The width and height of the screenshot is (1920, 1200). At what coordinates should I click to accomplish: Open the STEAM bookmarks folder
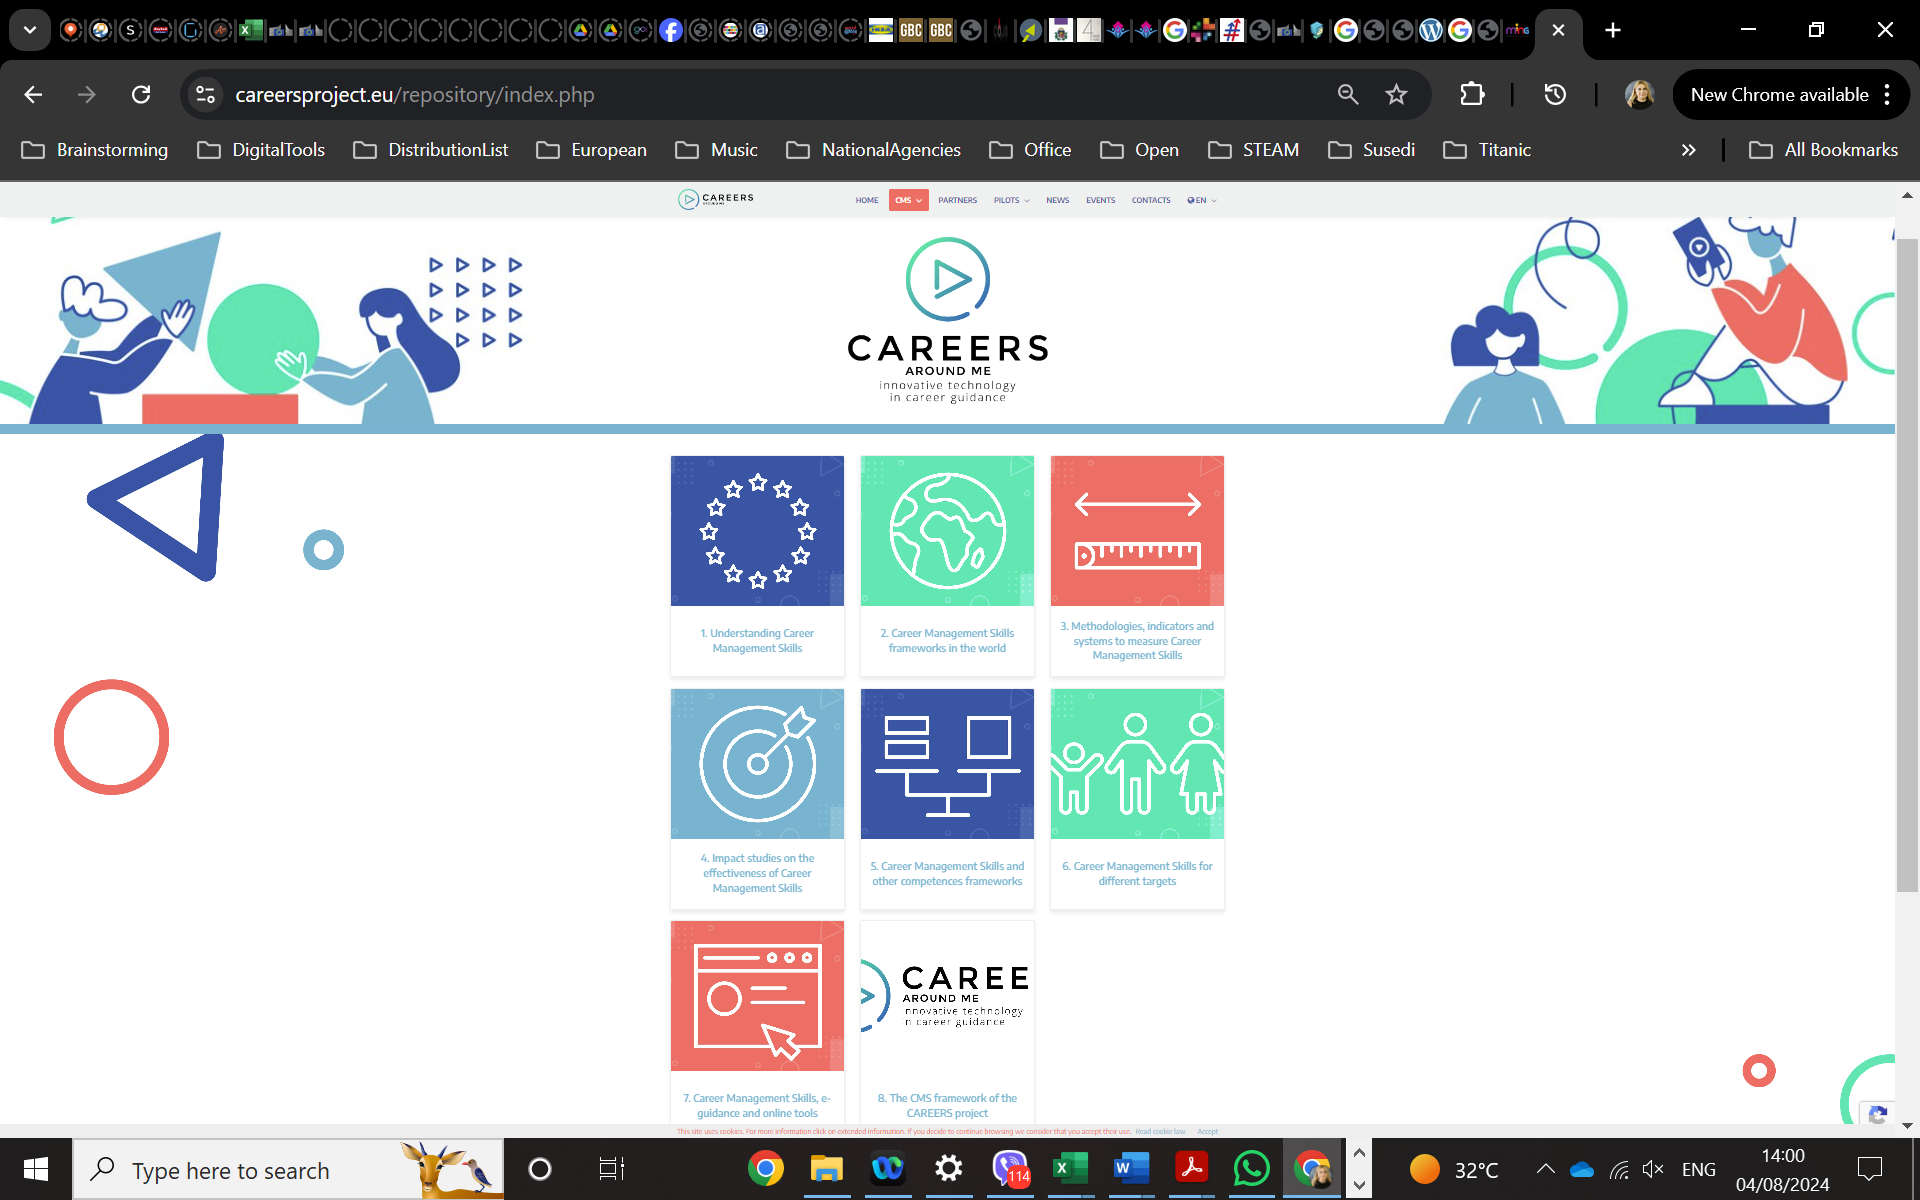click(1254, 150)
